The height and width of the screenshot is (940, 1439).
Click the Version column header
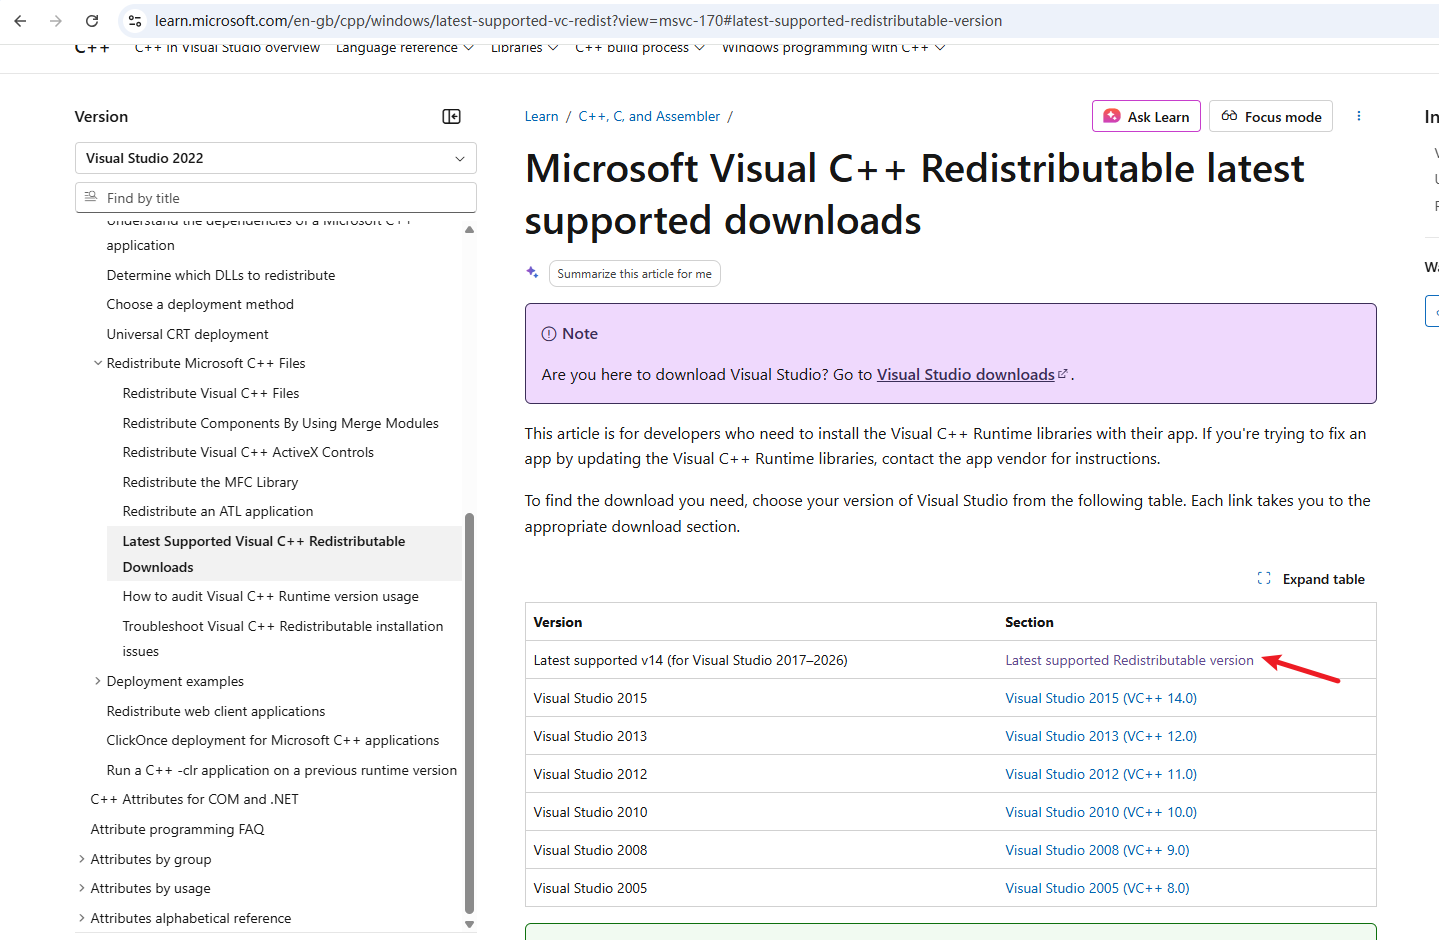(x=558, y=622)
